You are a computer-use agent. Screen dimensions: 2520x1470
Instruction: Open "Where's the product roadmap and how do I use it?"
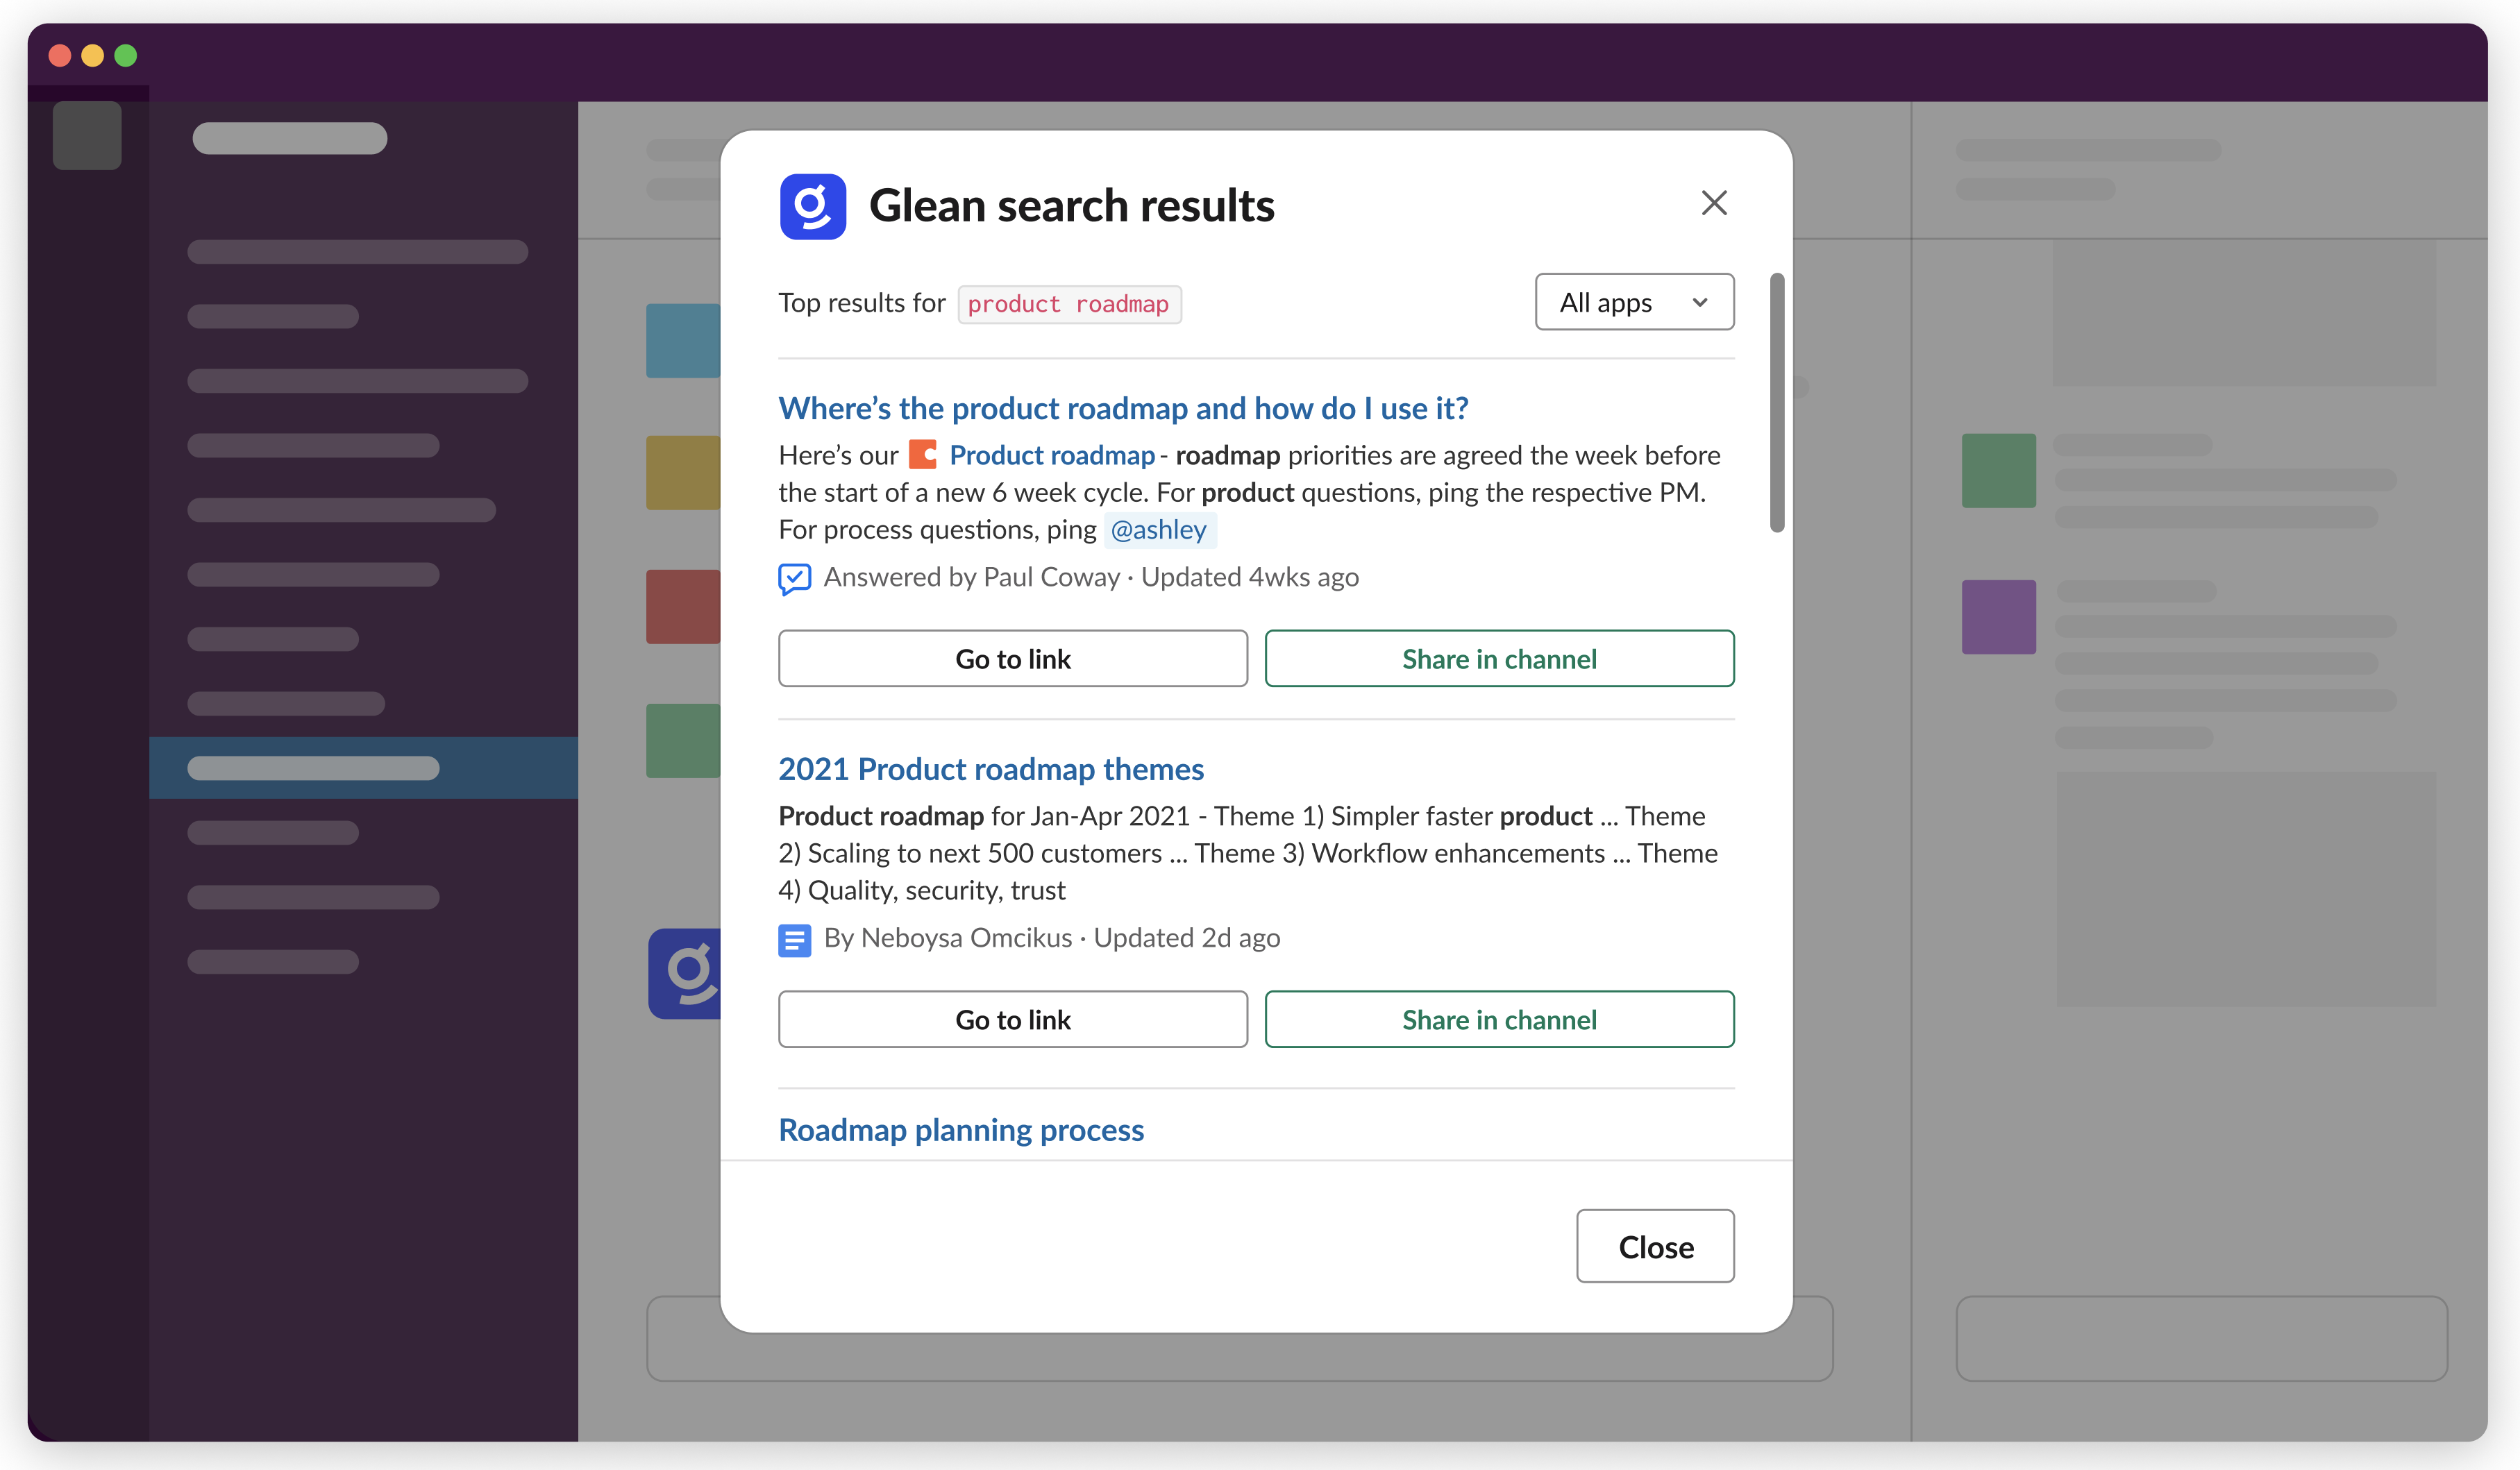pyautogui.click(x=1123, y=408)
